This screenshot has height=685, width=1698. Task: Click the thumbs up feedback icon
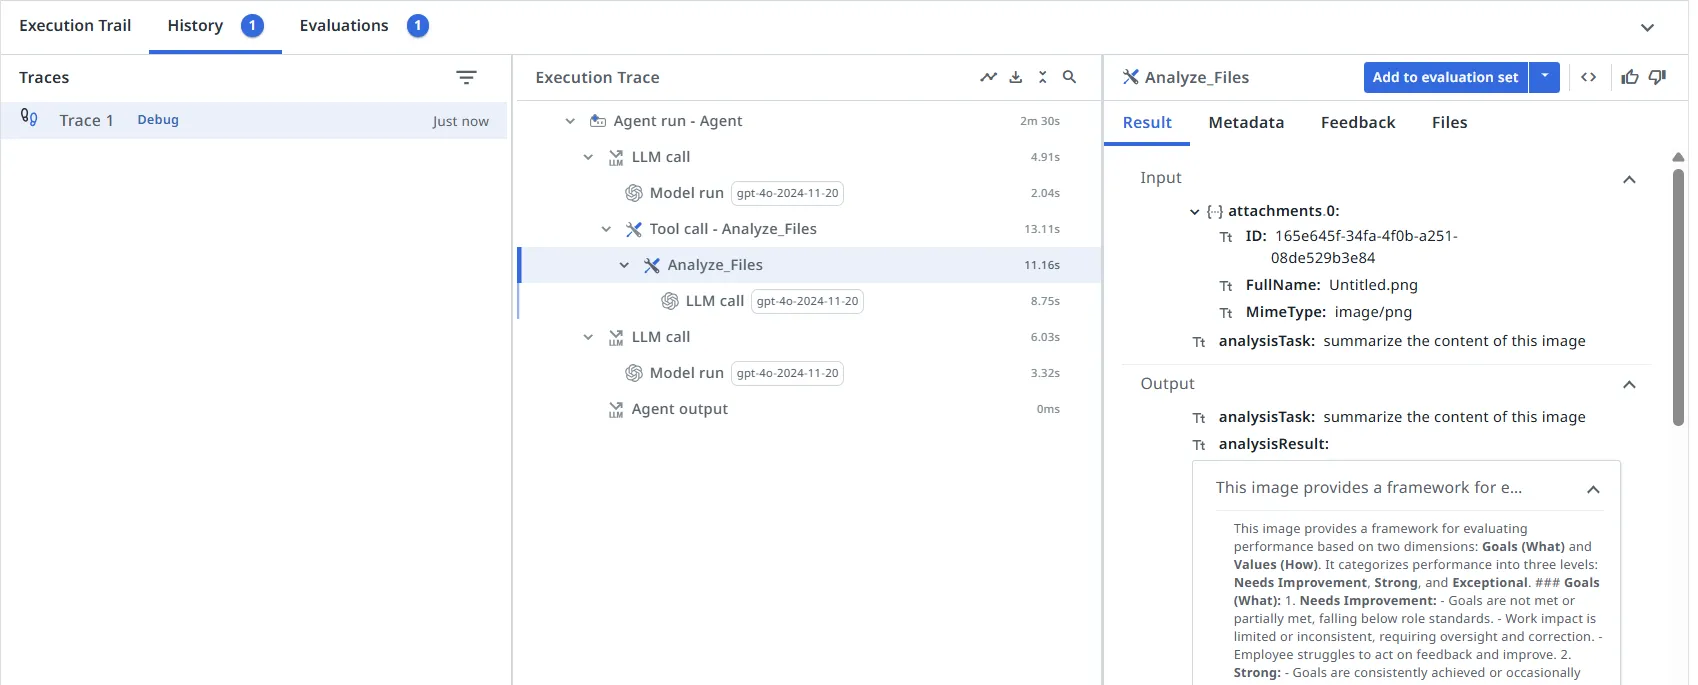(x=1630, y=77)
